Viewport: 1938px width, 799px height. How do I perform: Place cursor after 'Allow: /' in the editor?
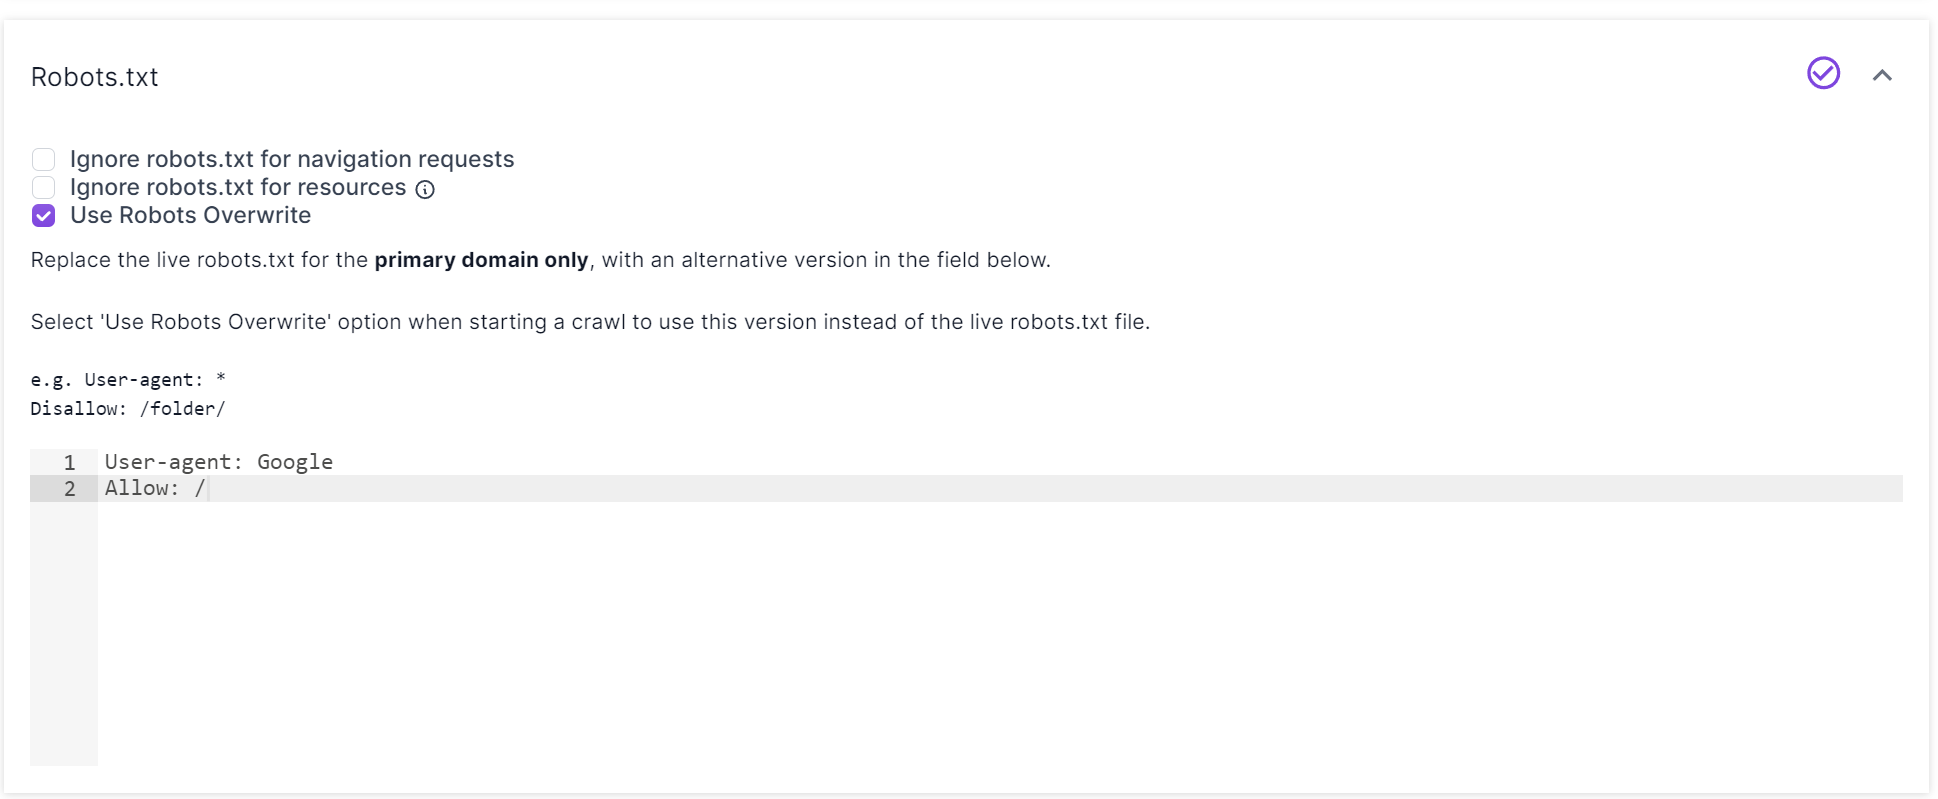click(206, 488)
